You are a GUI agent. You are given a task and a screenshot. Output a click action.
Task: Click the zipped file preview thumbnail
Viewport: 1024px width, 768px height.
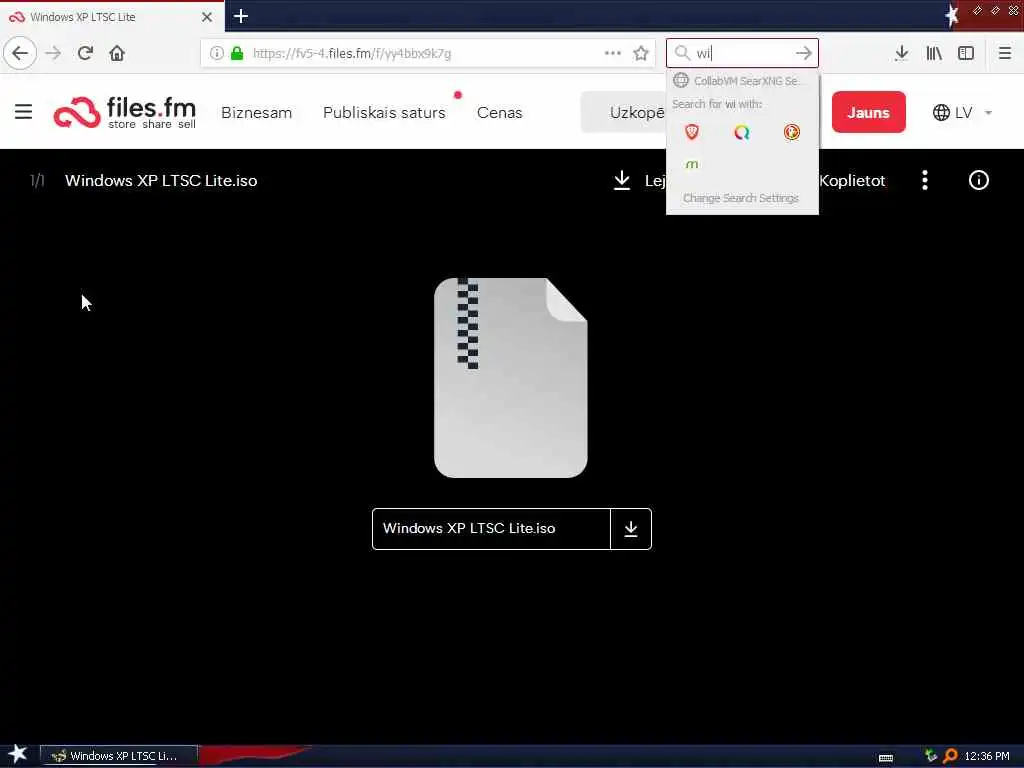point(511,377)
